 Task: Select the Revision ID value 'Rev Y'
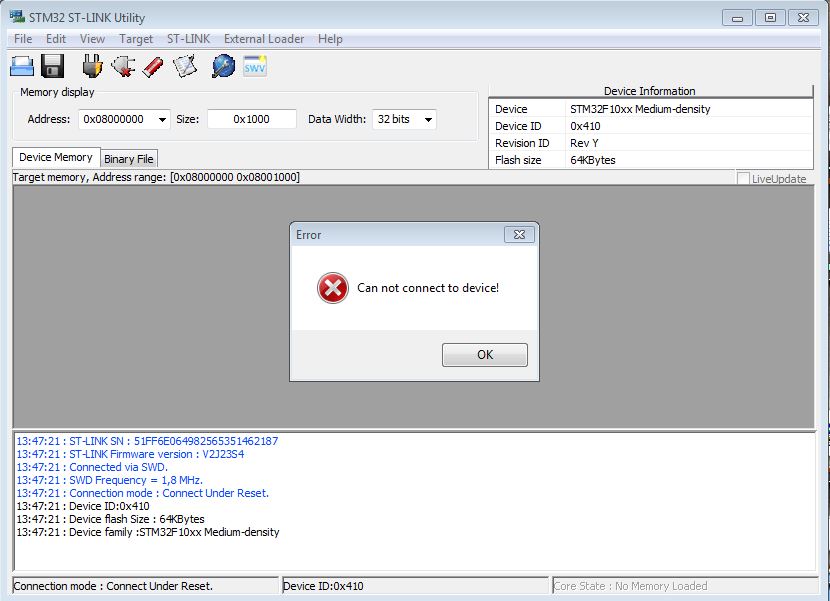[x=584, y=143]
